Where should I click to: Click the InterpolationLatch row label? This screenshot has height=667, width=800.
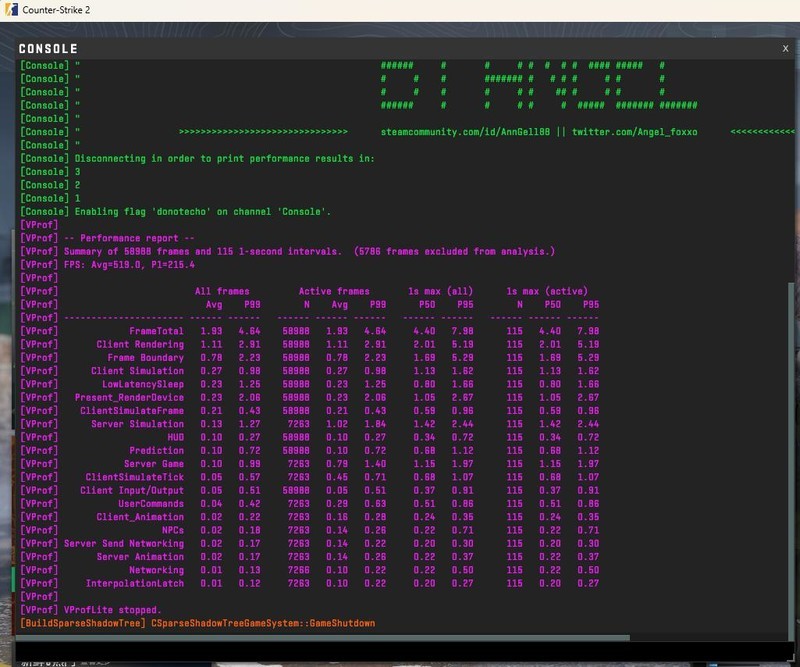click(135, 583)
